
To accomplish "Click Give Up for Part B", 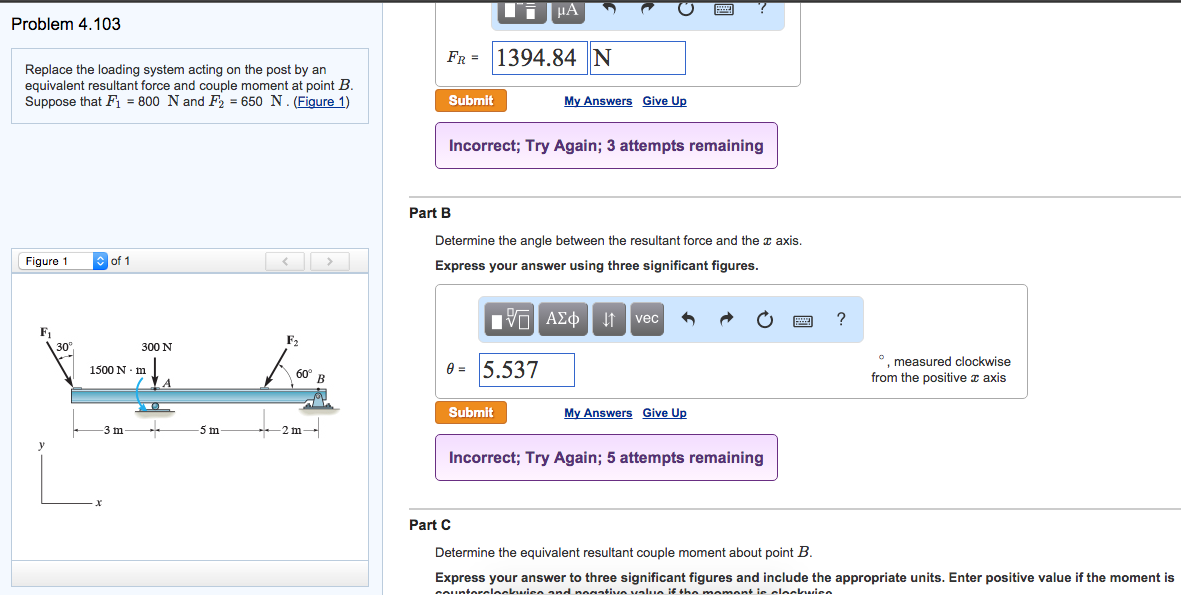I will 664,412.
